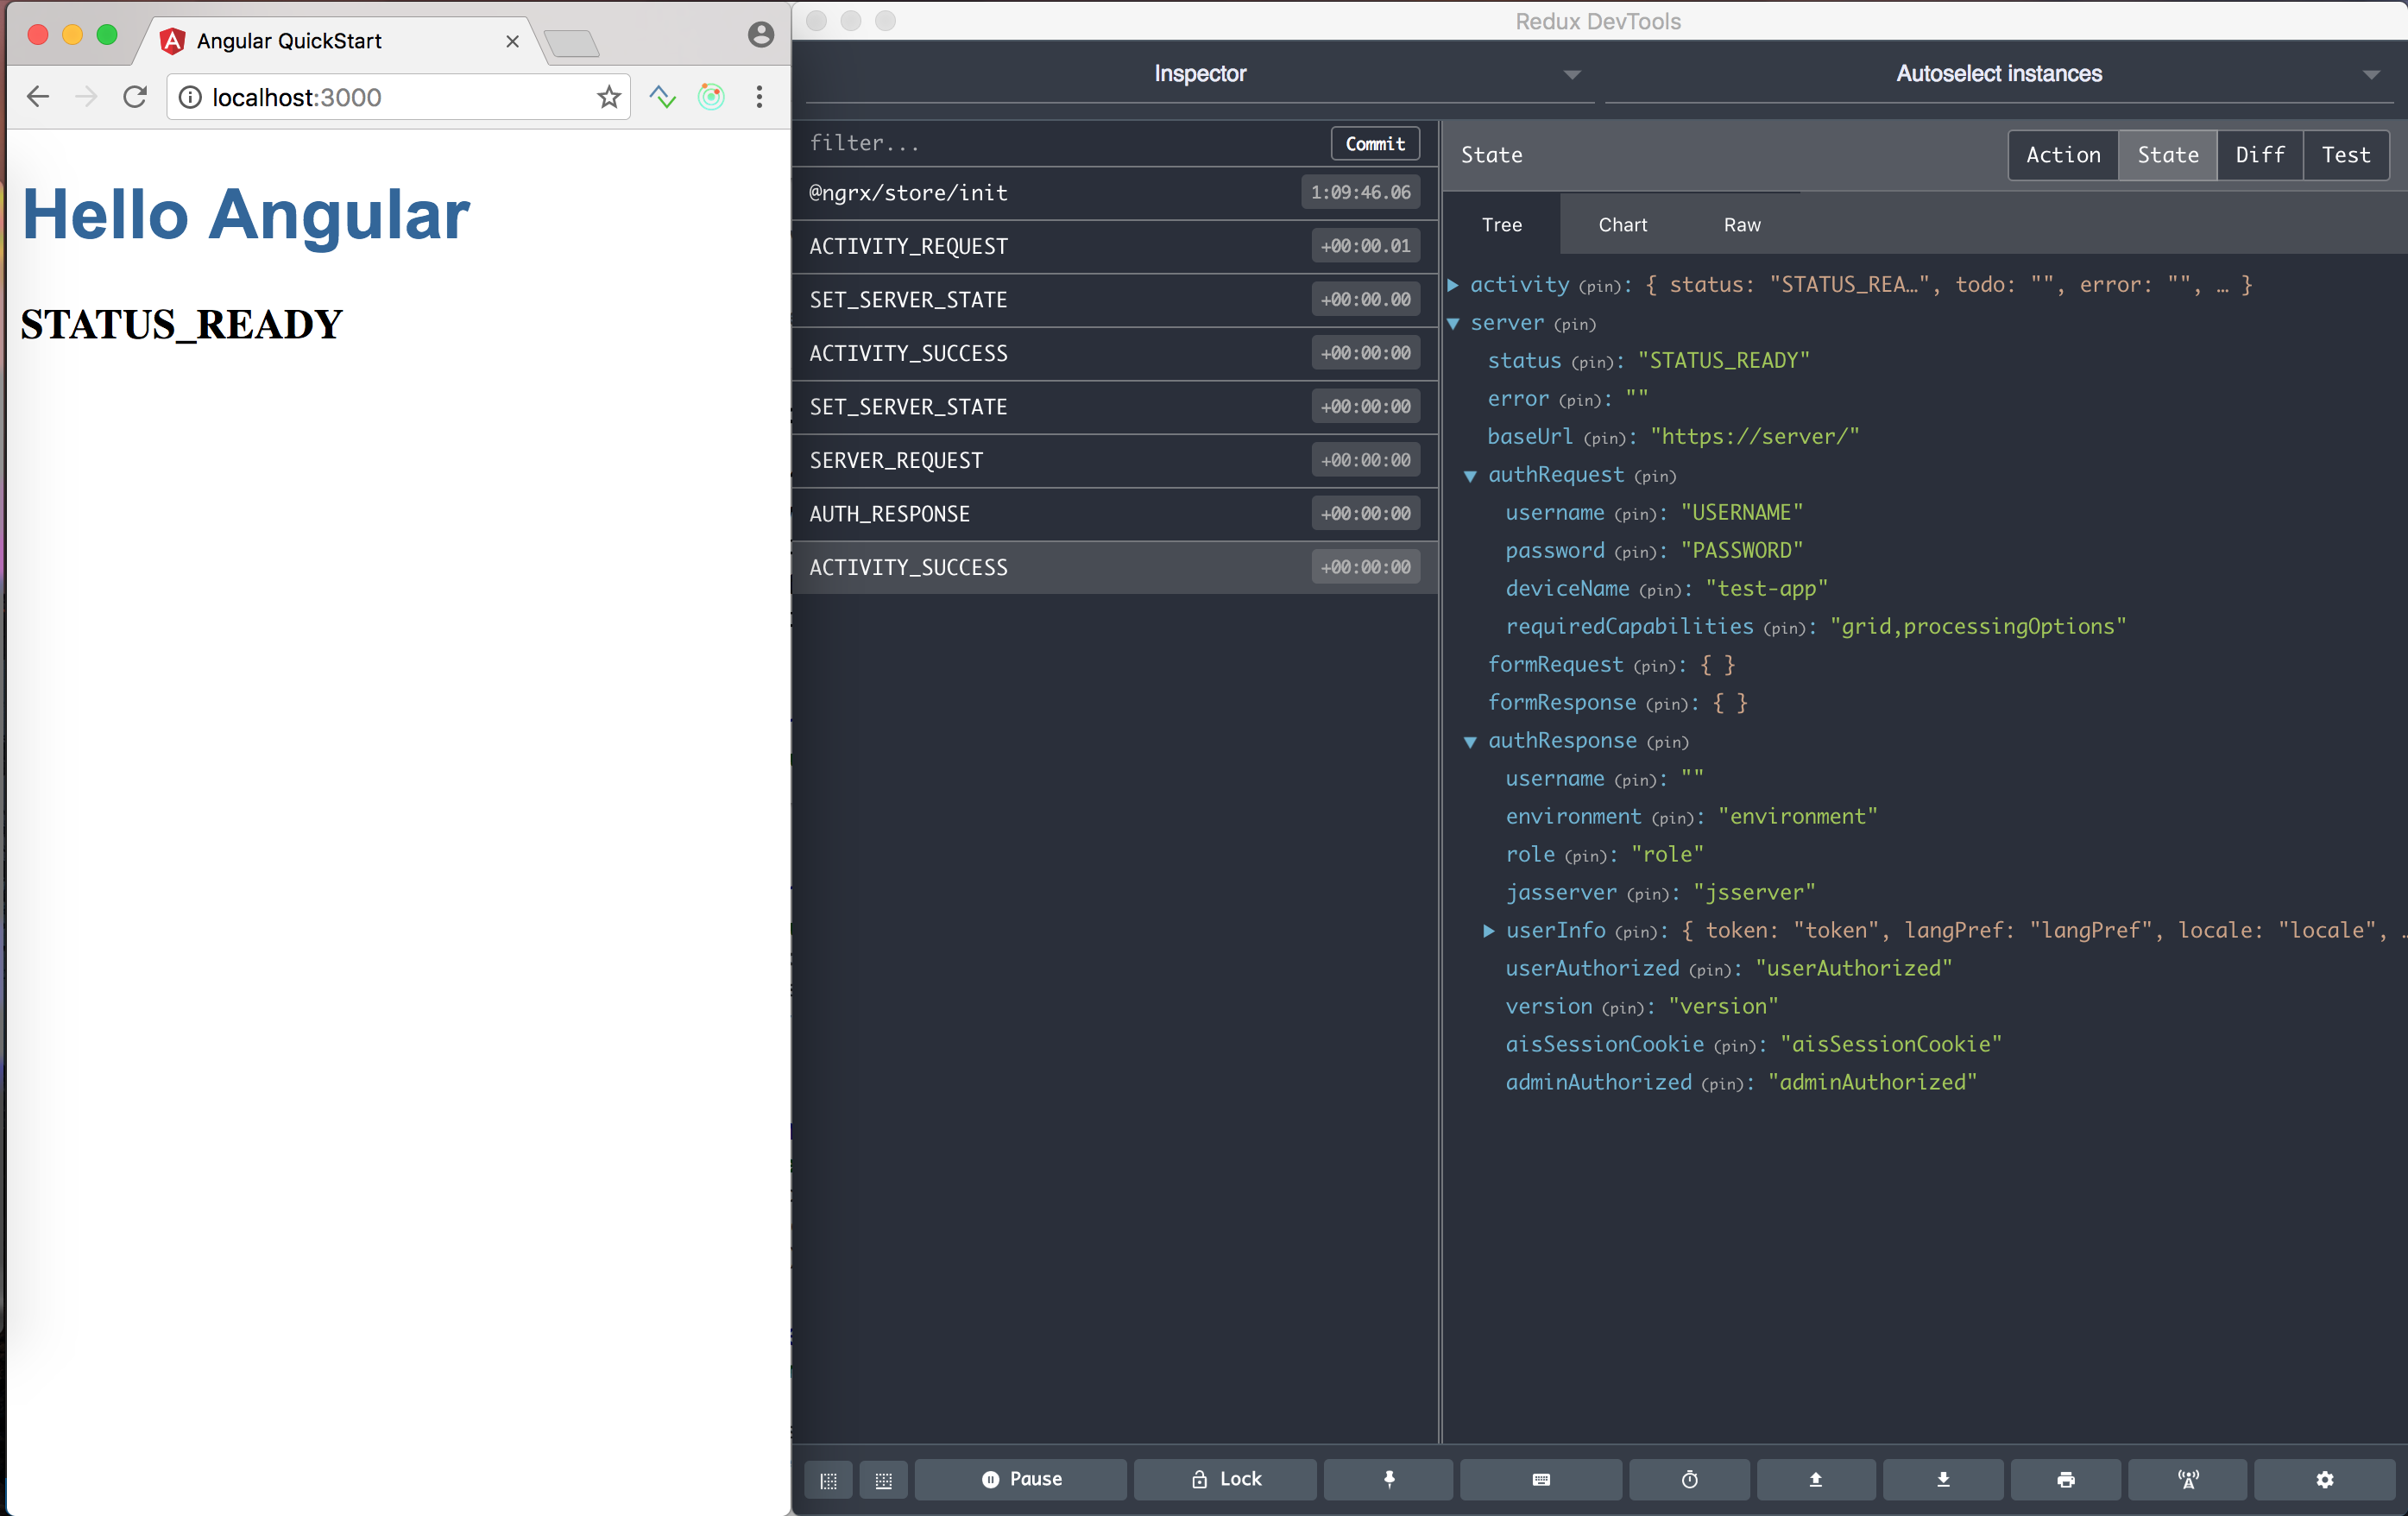Image resolution: width=2408 pixels, height=1516 pixels.
Task: Click the bottom panel position icon
Action: coord(883,1479)
